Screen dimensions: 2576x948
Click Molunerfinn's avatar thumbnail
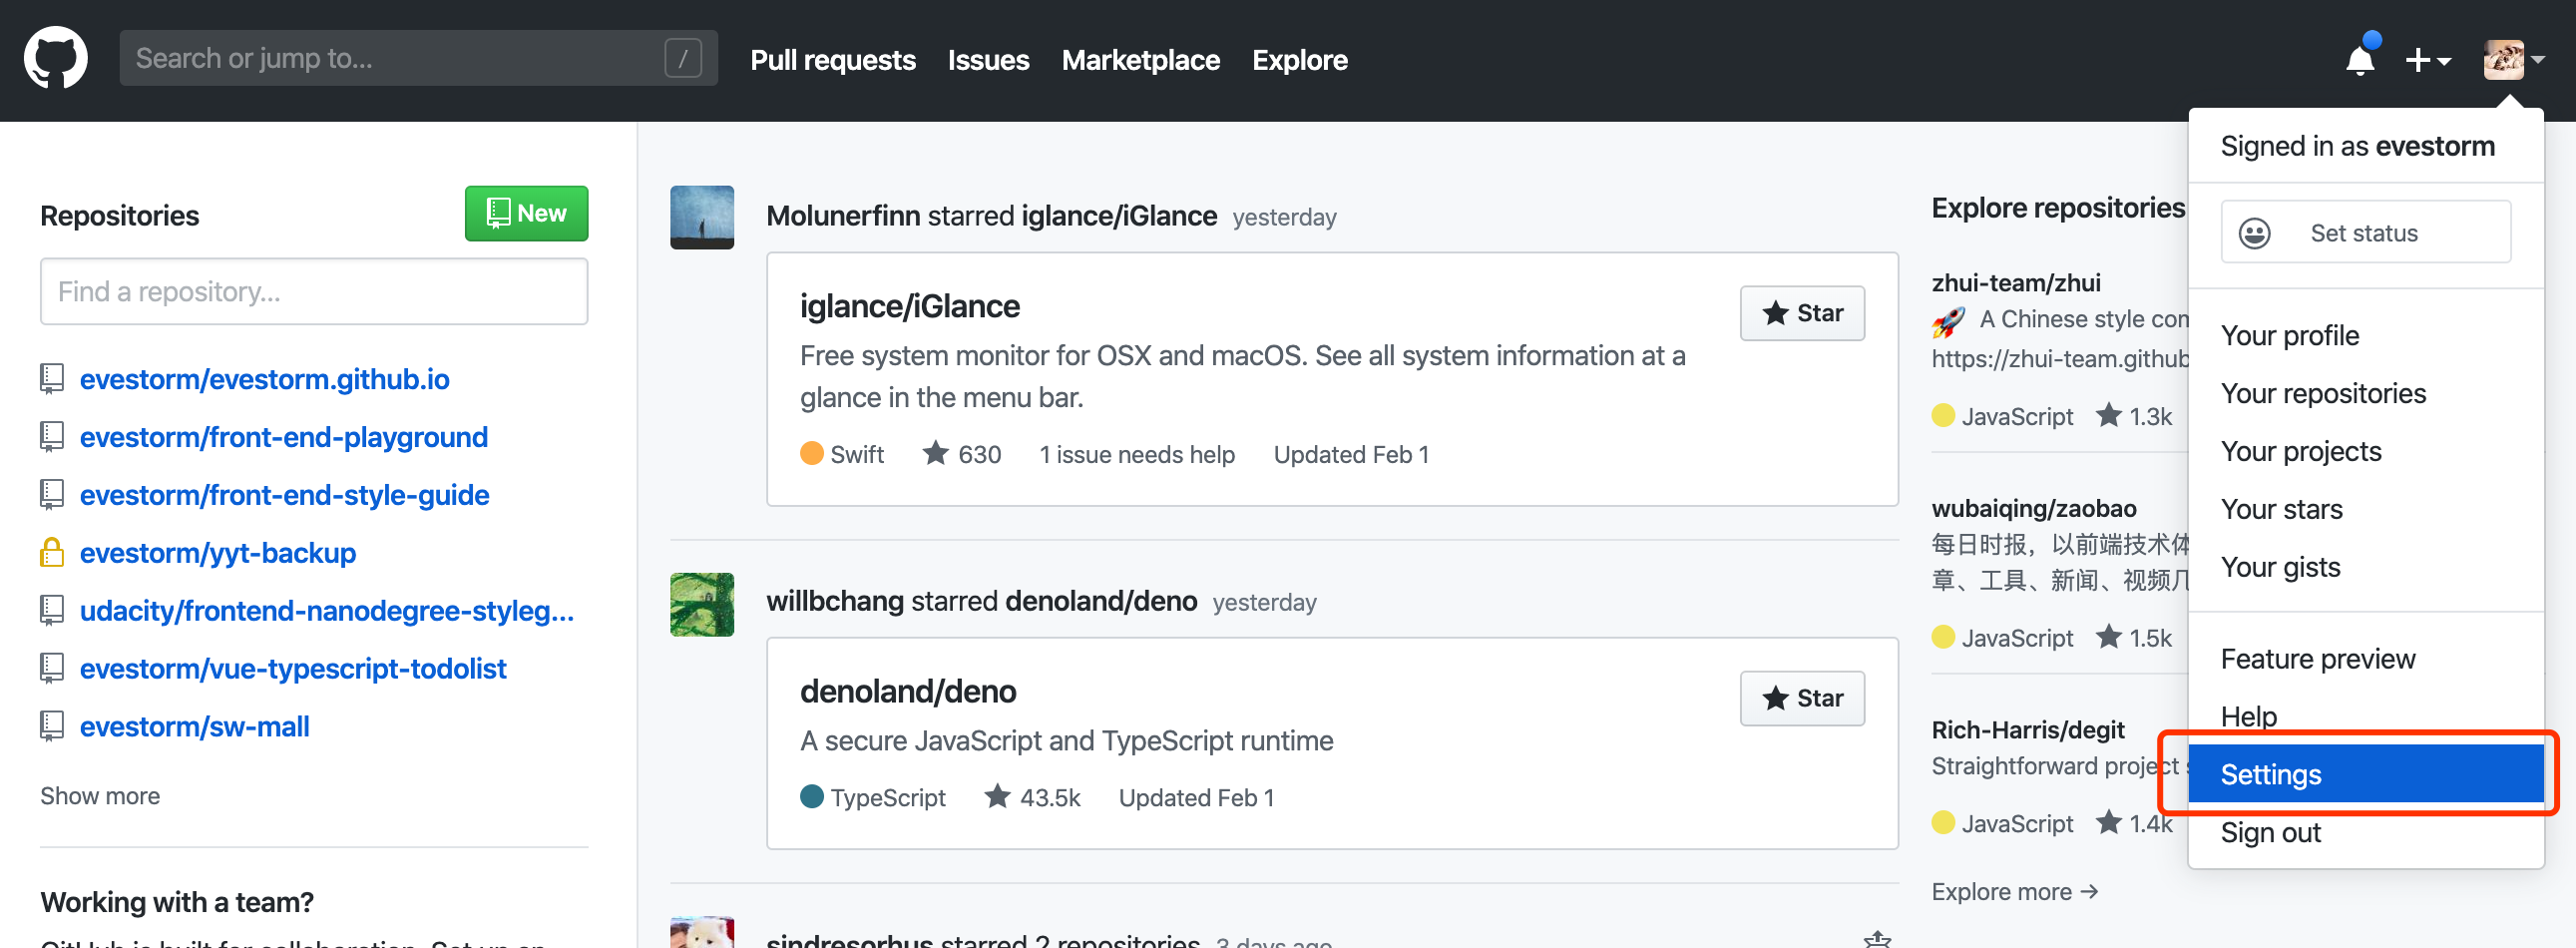(702, 217)
